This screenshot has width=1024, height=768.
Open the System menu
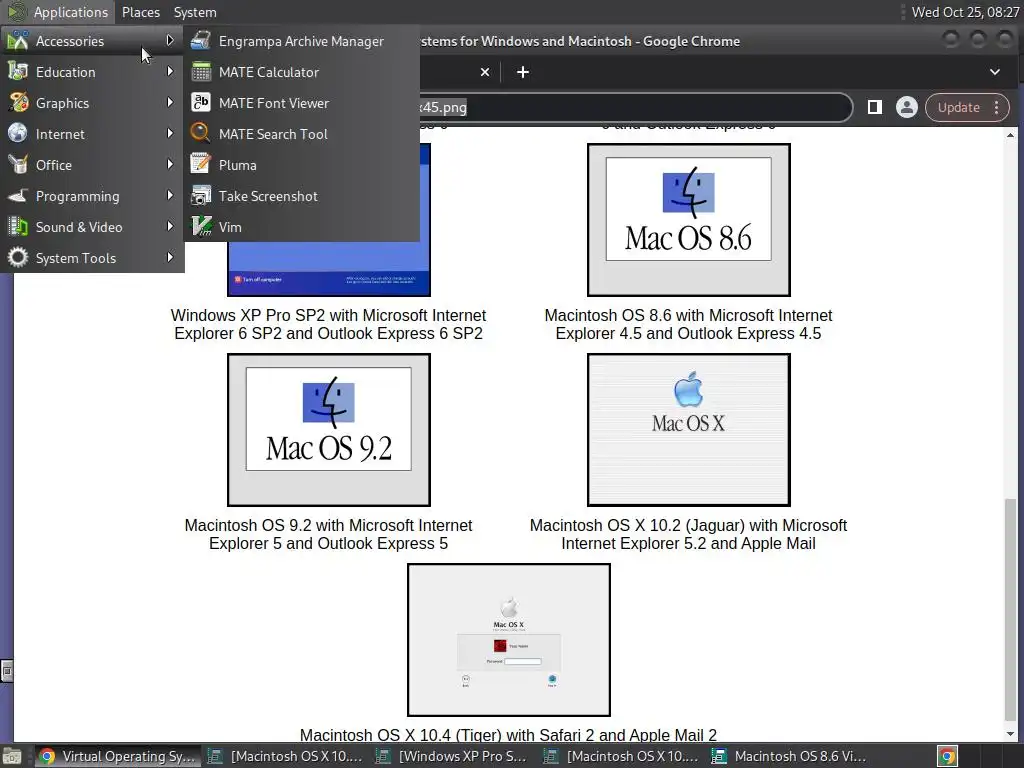click(195, 12)
